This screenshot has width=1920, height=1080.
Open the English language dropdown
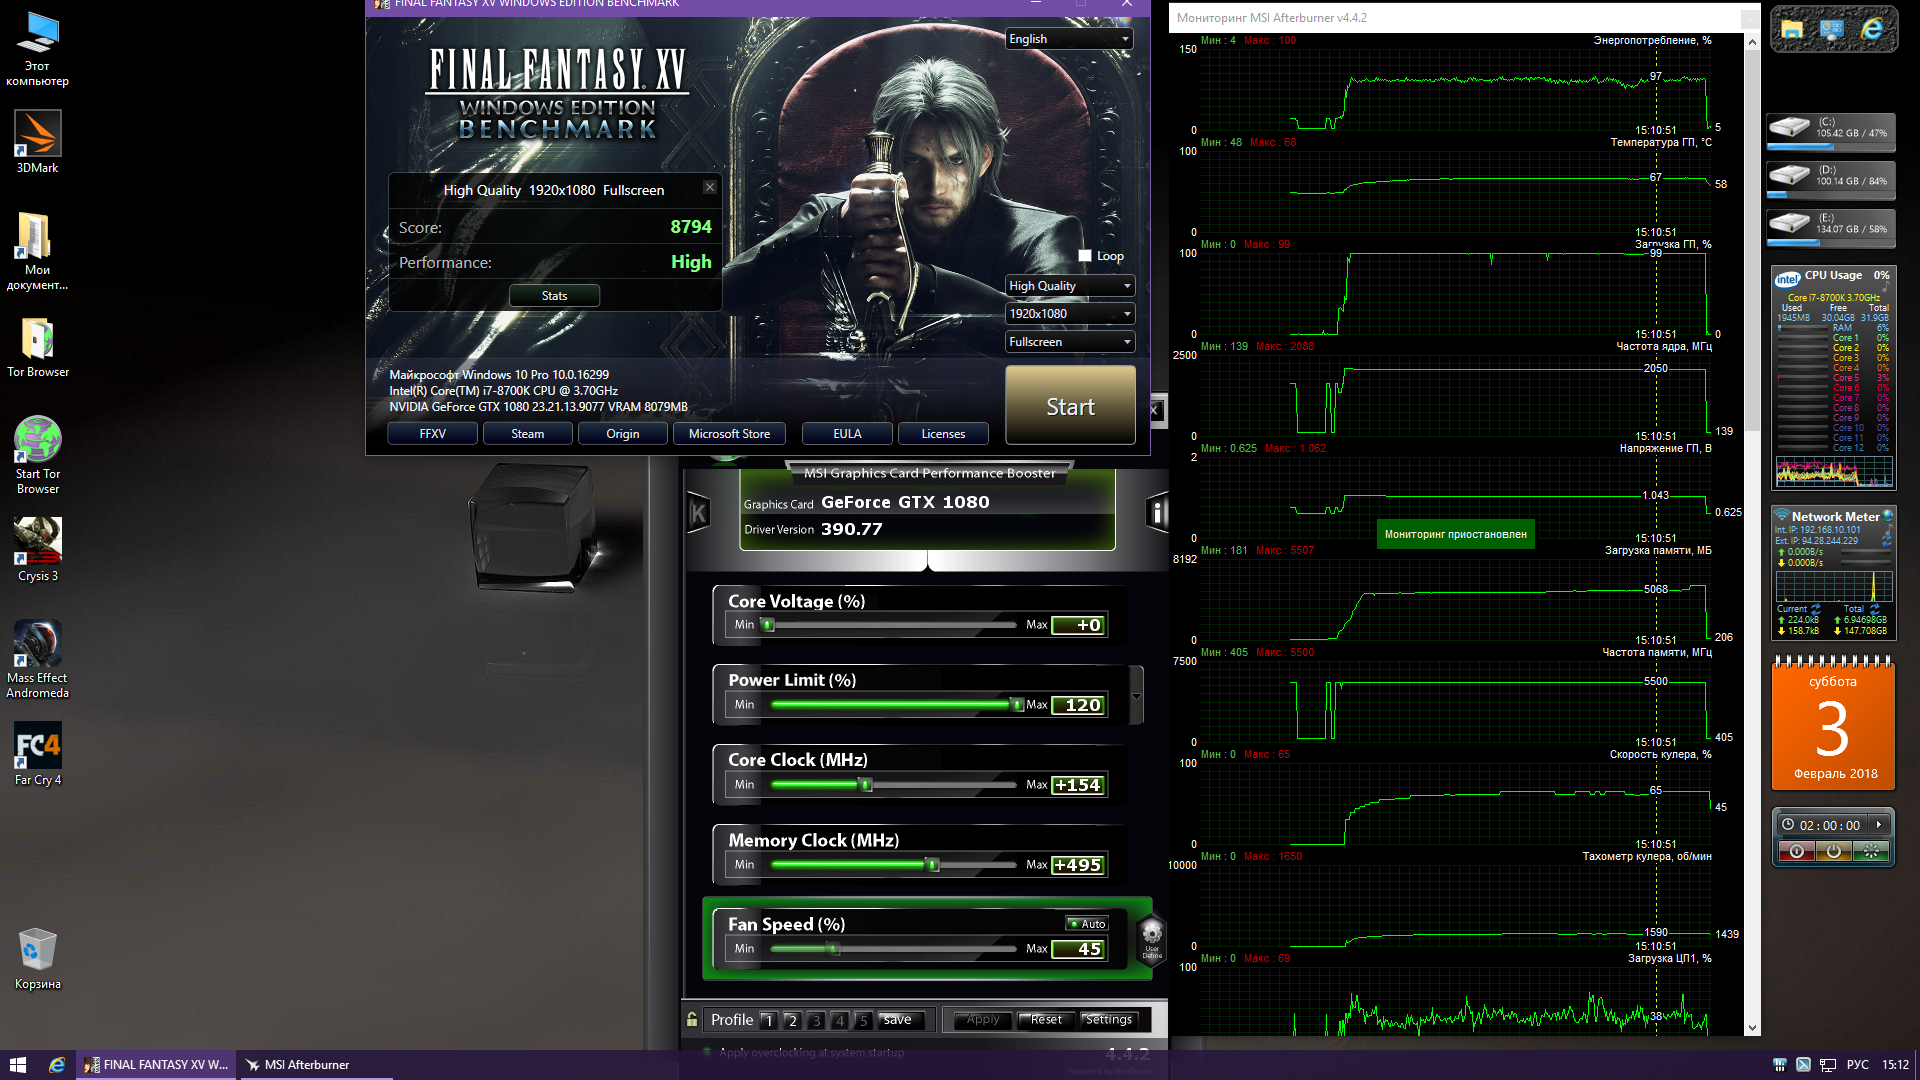(x=1068, y=39)
